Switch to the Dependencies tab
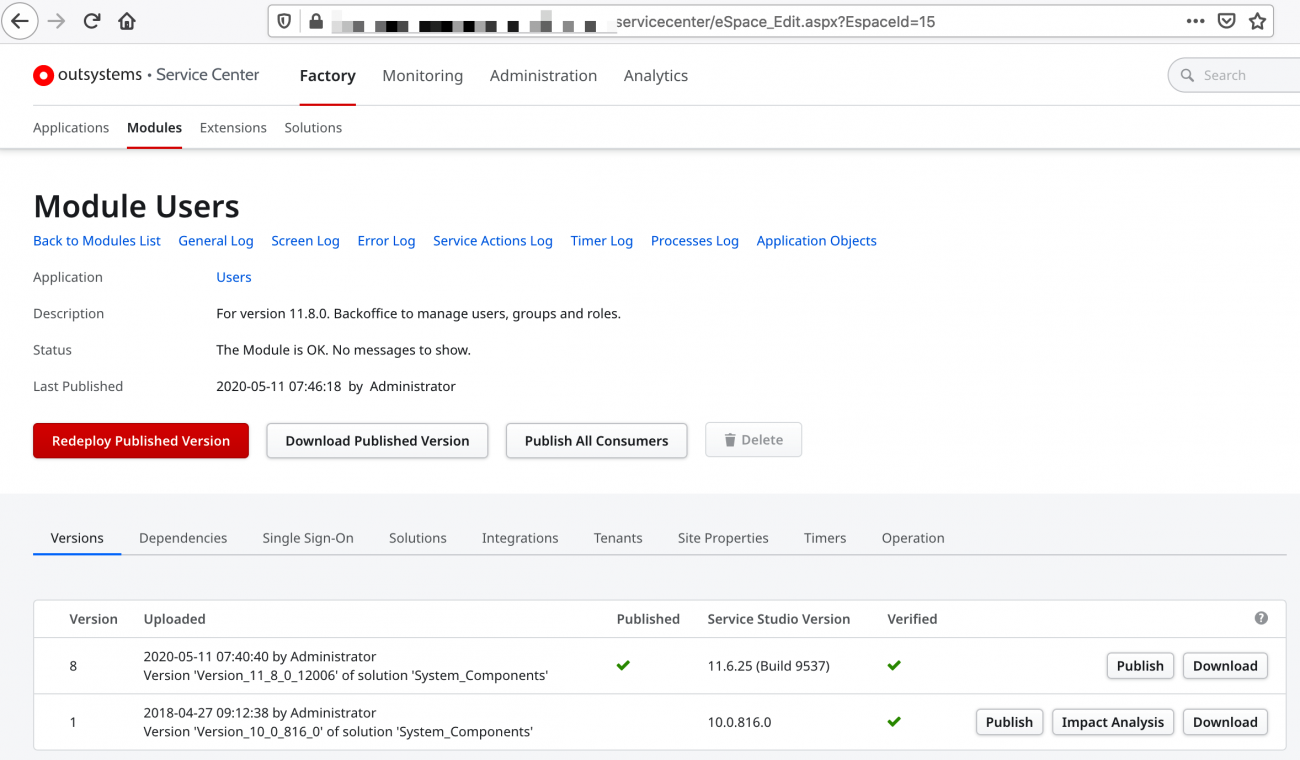Viewport: 1300px width, 760px height. (x=183, y=538)
